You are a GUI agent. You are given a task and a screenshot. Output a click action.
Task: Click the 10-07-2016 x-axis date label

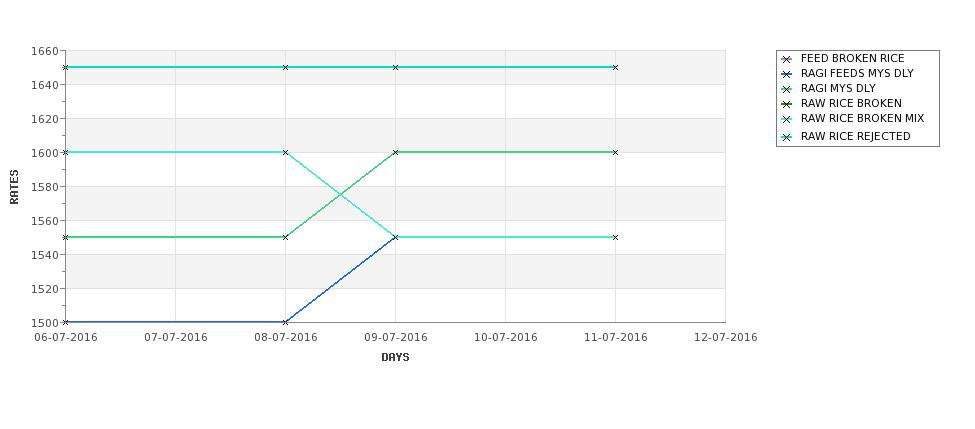point(506,338)
